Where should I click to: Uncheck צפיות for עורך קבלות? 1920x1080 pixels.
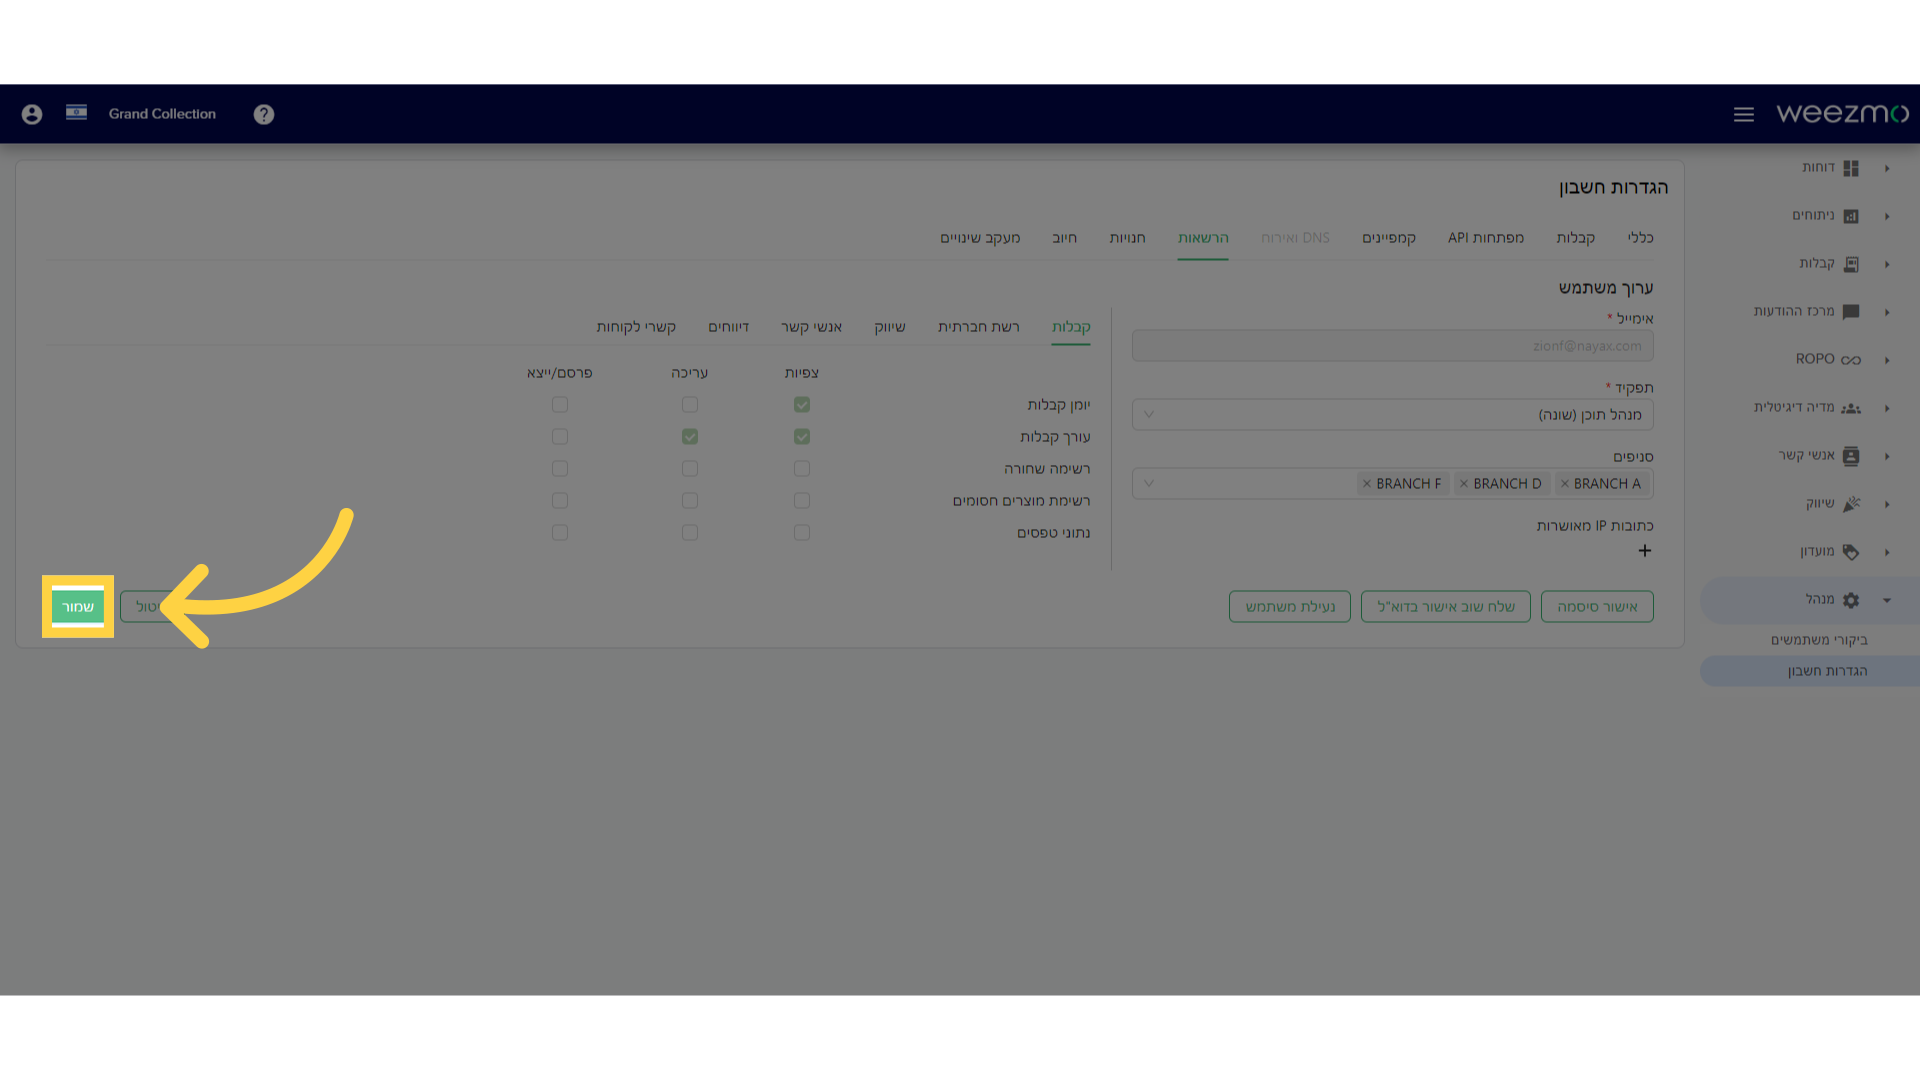click(x=802, y=437)
